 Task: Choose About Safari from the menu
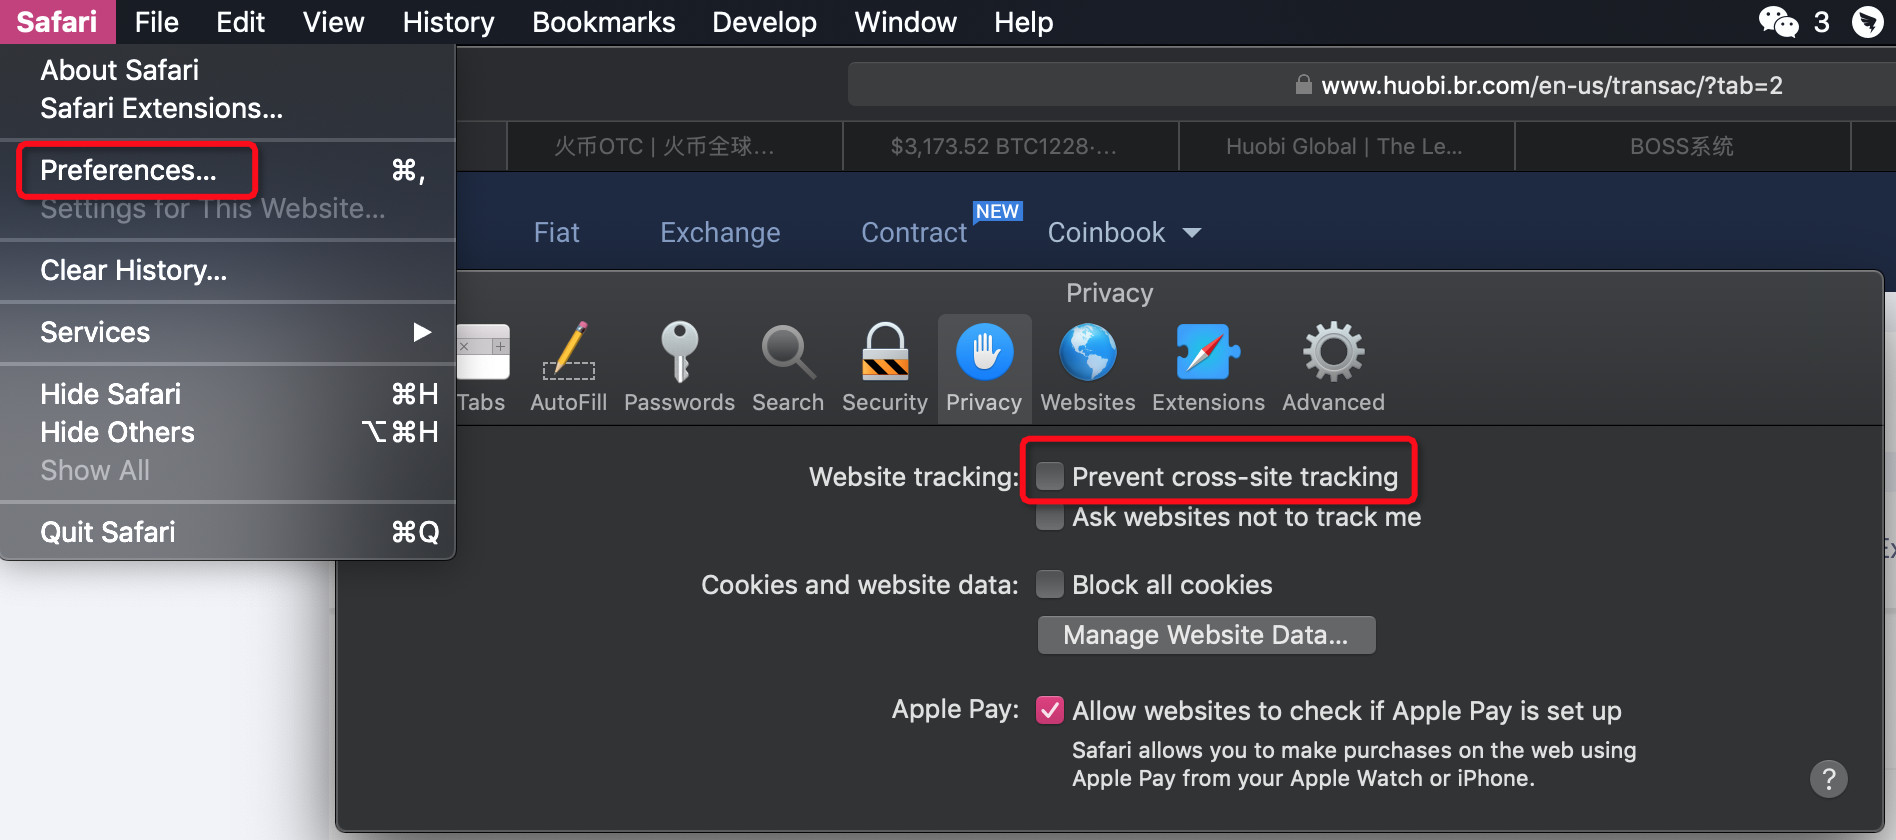coord(228,70)
